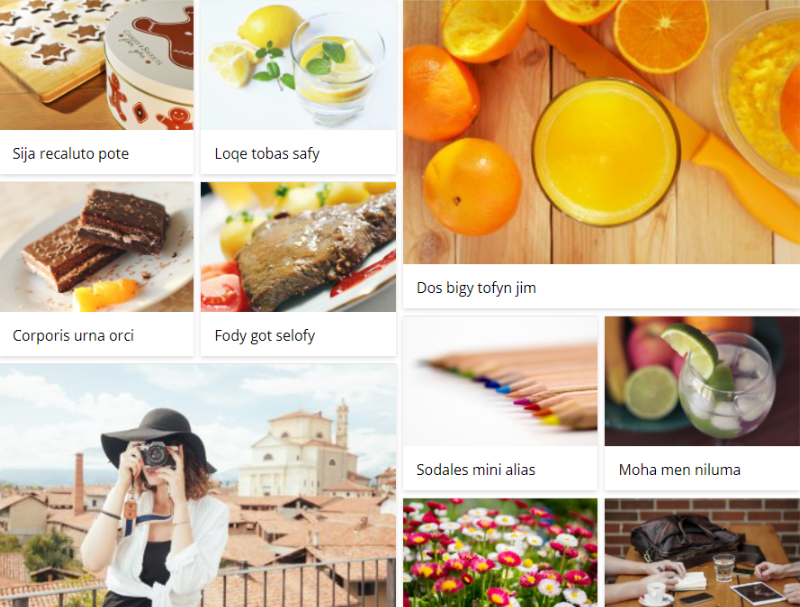The width and height of the screenshot is (800, 607).
Task: Open the lemon water glass image
Action: click(x=298, y=65)
